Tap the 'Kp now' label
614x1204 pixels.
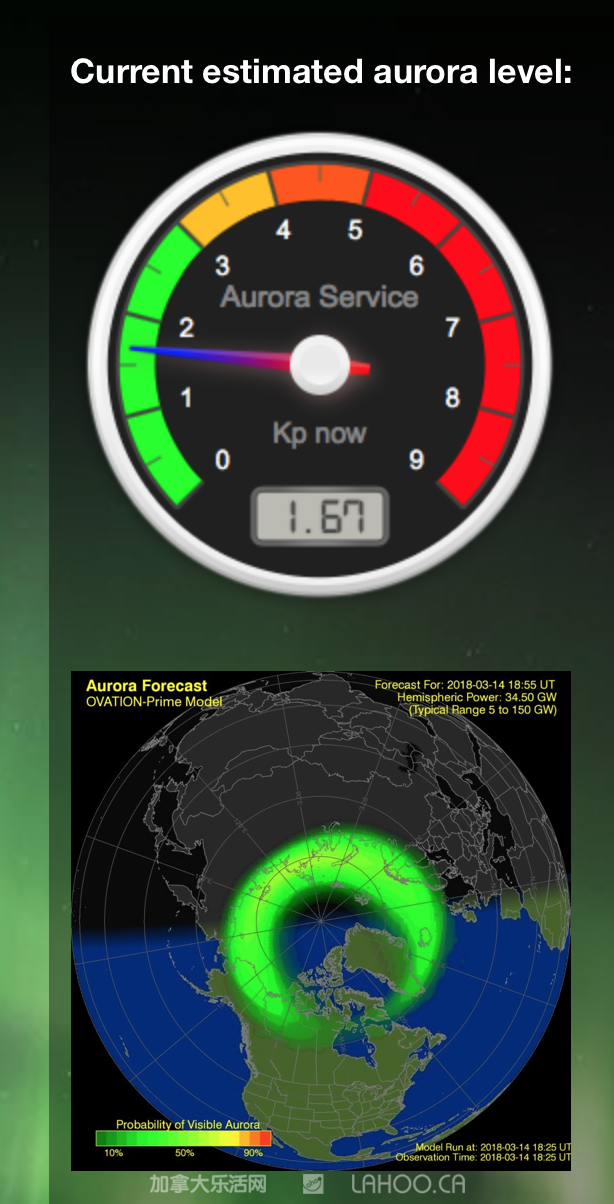(319, 433)
